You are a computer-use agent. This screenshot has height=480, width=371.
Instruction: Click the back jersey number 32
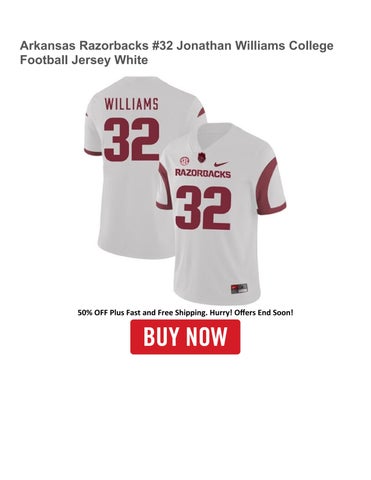click(x=131, y=139)
